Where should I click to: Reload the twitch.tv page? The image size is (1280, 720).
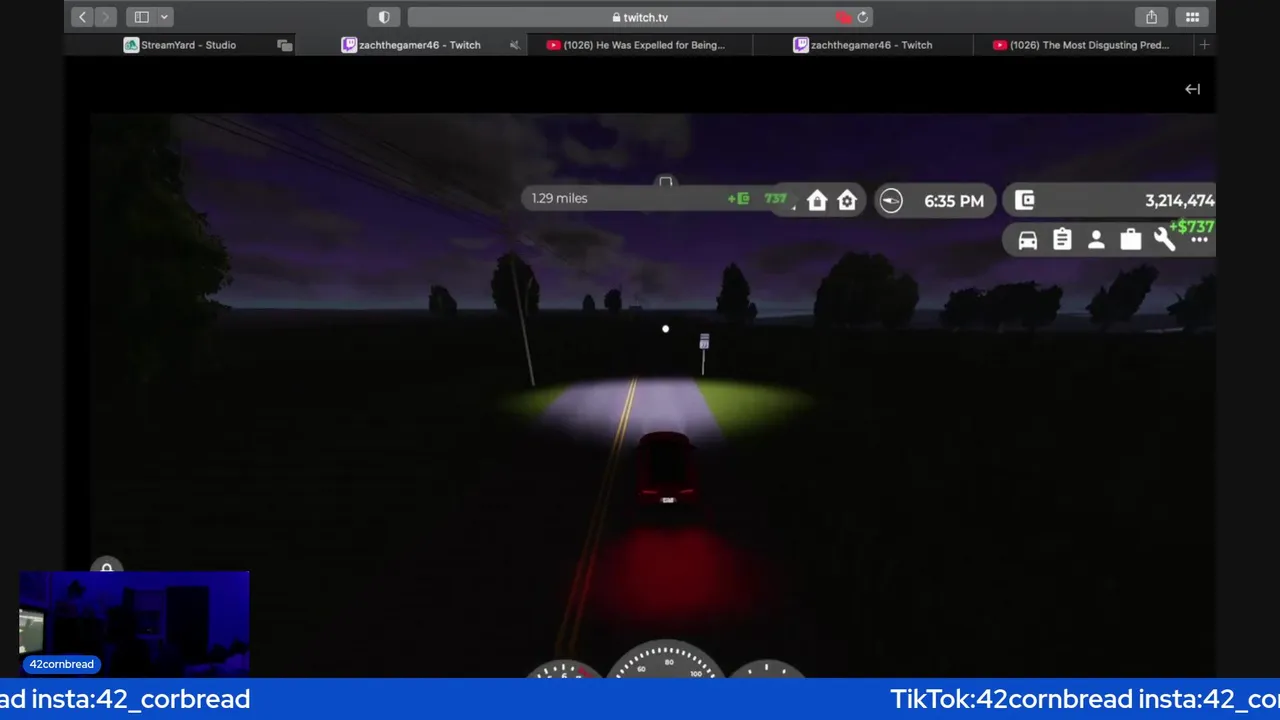click(x=862, y=17)
